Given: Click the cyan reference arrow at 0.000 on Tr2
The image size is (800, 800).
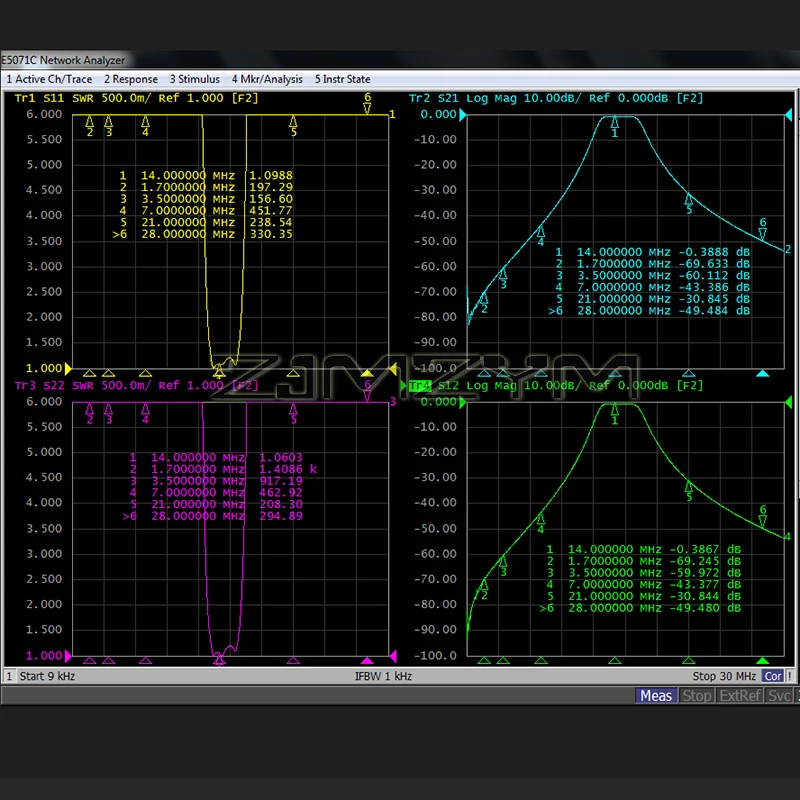Looking at the screenshot, I should [463, 115].
